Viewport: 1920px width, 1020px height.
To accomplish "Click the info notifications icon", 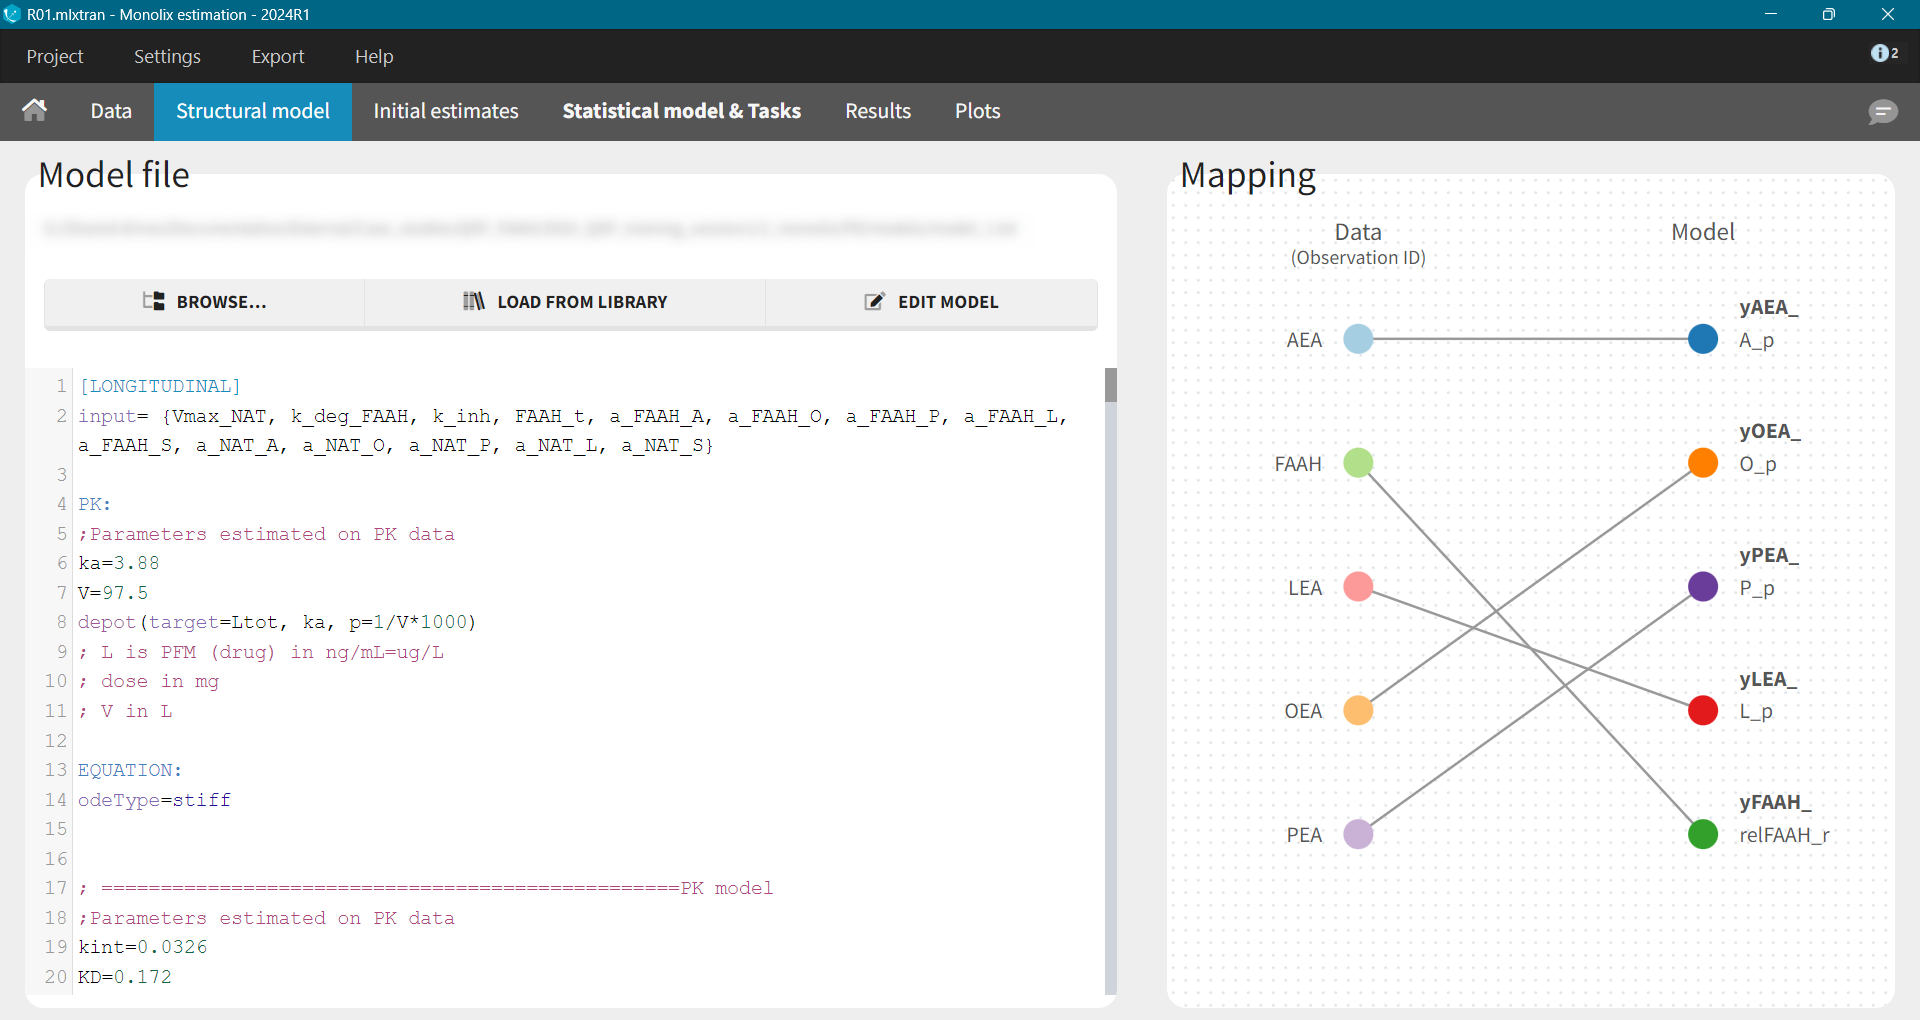I will (1883, 54).
